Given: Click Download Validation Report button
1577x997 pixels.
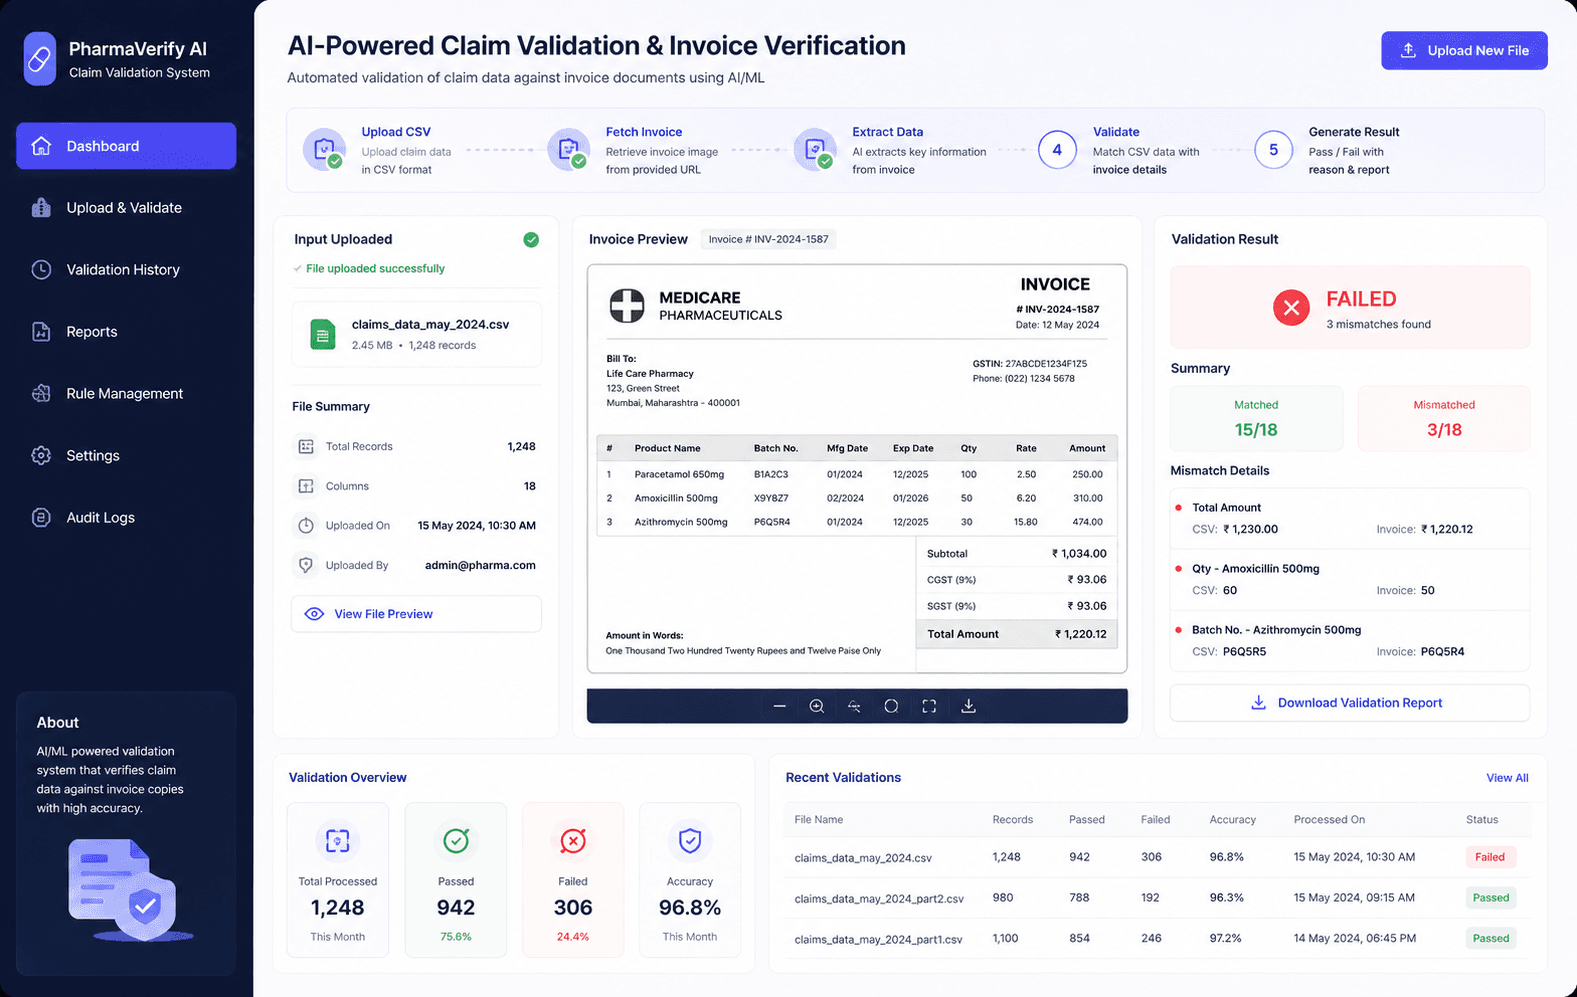Looking at the screenshot, I should point(1350,703).
